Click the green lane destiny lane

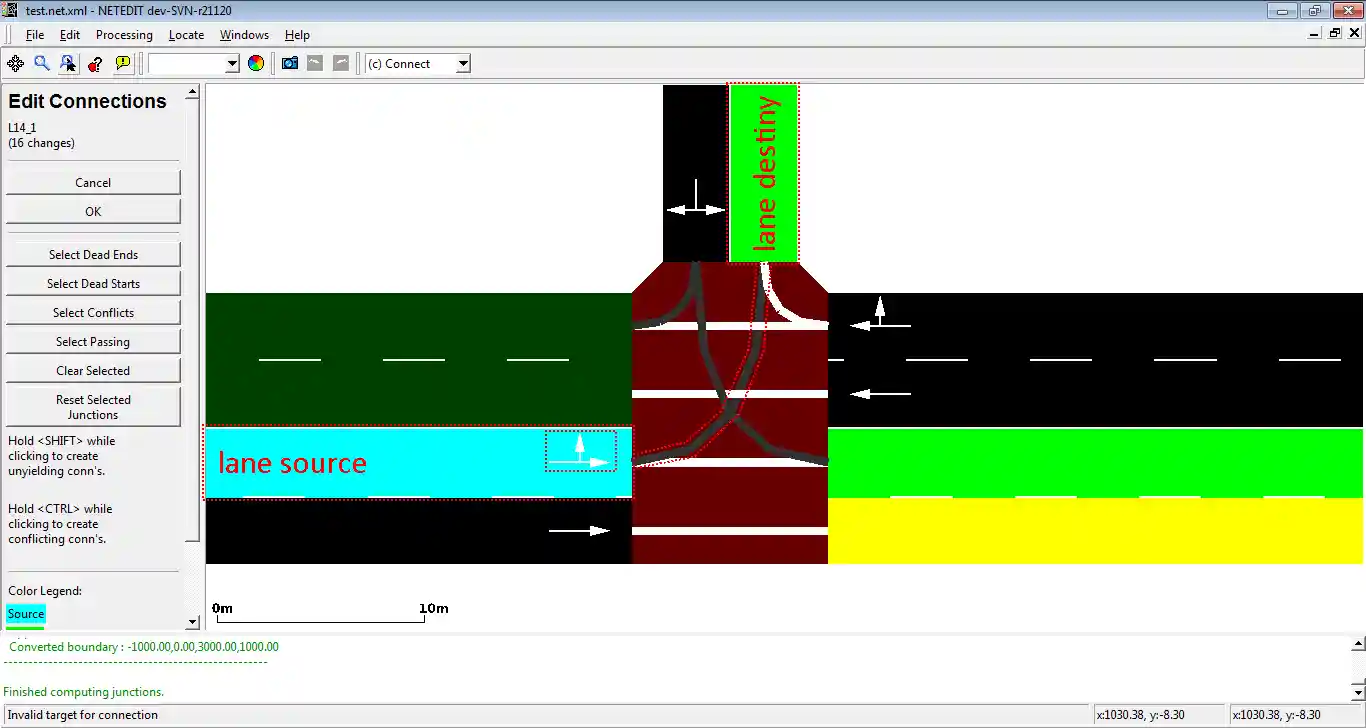pos(764,172)
